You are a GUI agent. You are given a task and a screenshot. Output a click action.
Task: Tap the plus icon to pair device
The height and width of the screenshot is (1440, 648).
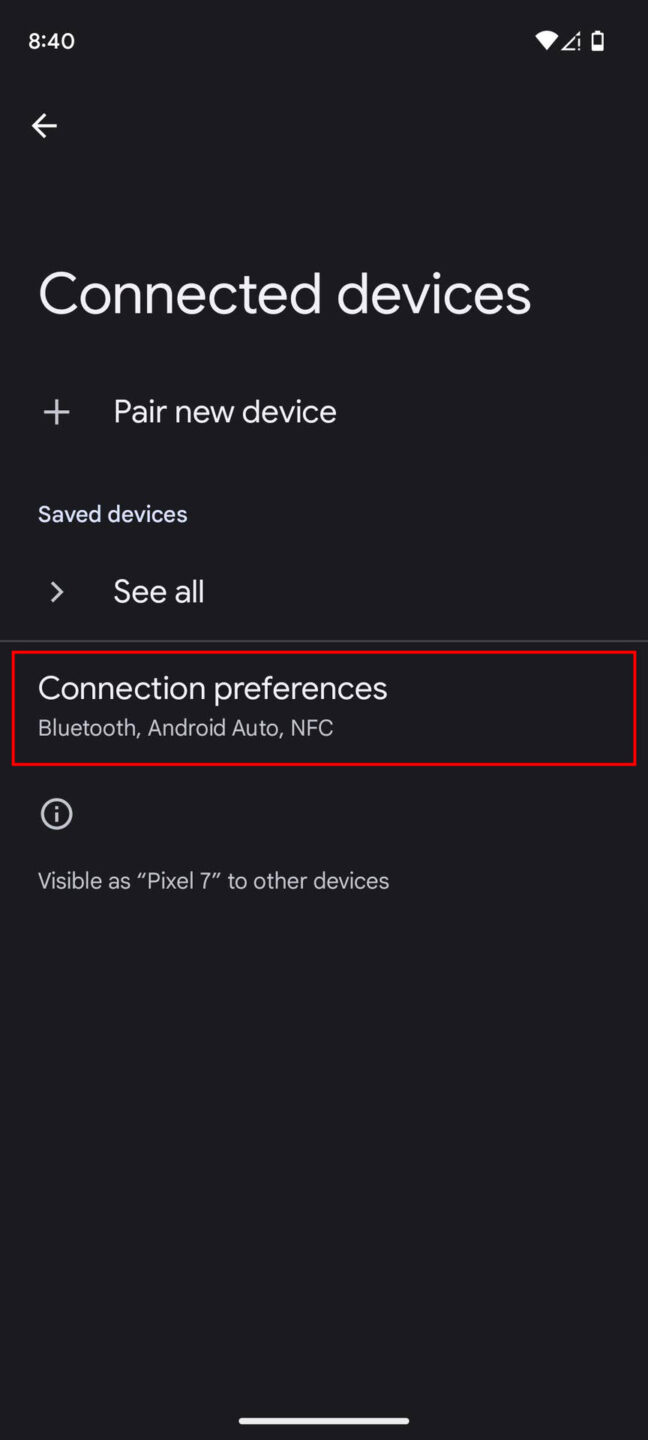[56, 411]
